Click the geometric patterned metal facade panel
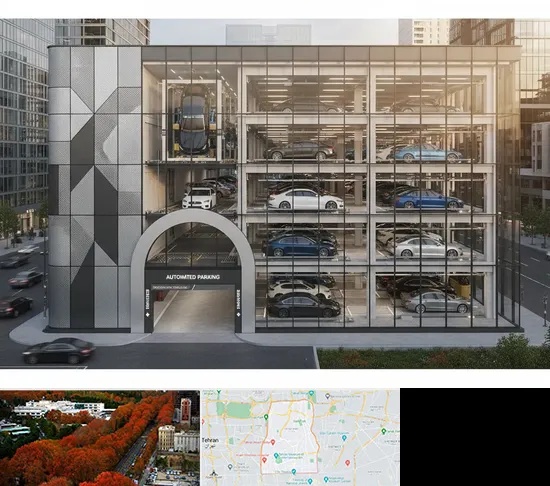Viewport: 550px width, 486px height. [94, 188]
